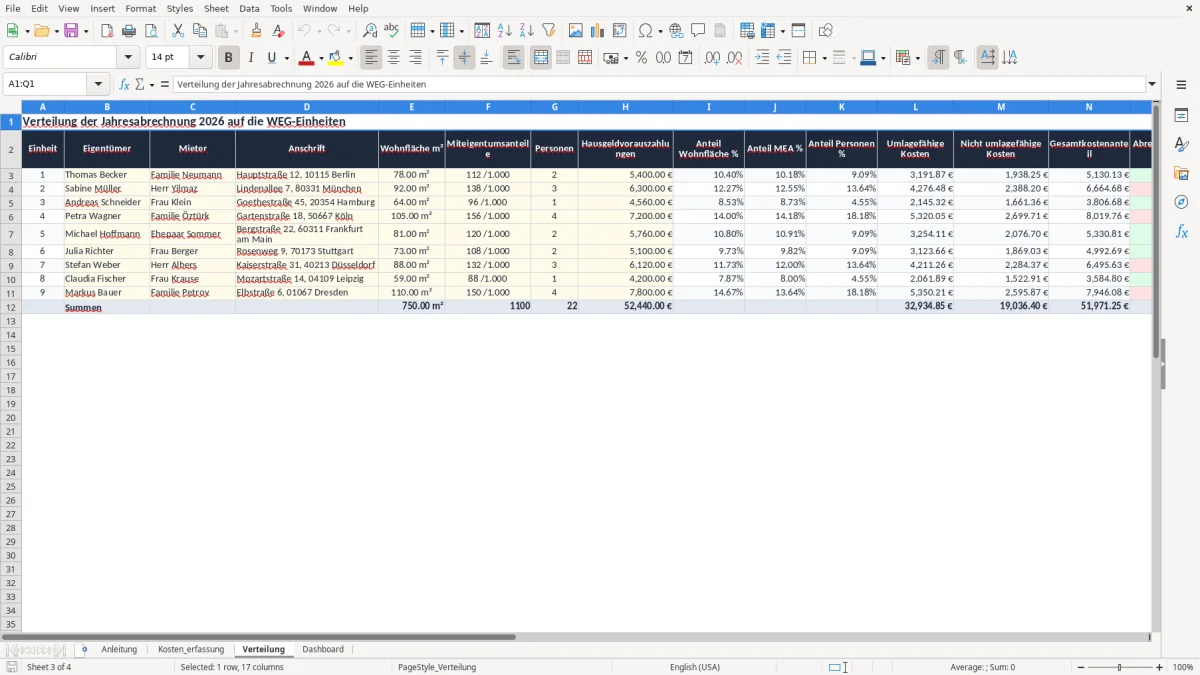Click formula bar Select Function sigma
The width and height of the screenshot is (1200, 675).
click(140, 84)
